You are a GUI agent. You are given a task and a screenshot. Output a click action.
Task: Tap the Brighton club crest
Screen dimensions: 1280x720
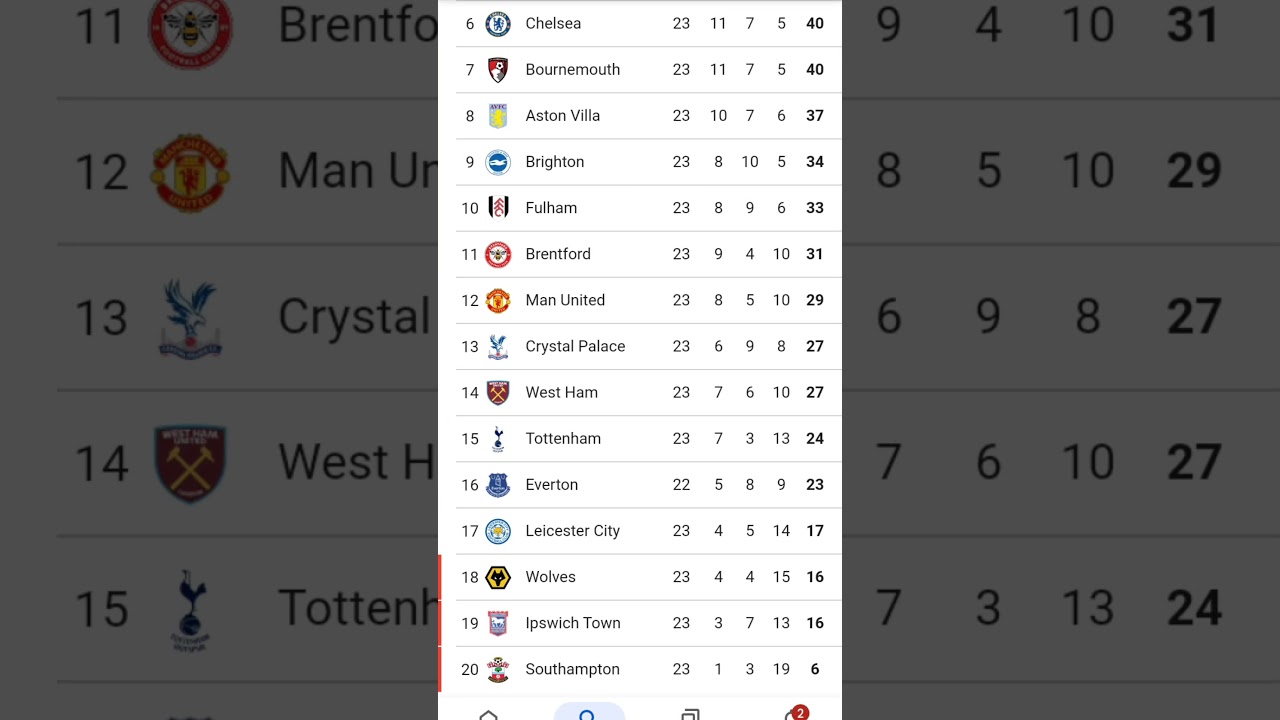[x=498, y=162]
